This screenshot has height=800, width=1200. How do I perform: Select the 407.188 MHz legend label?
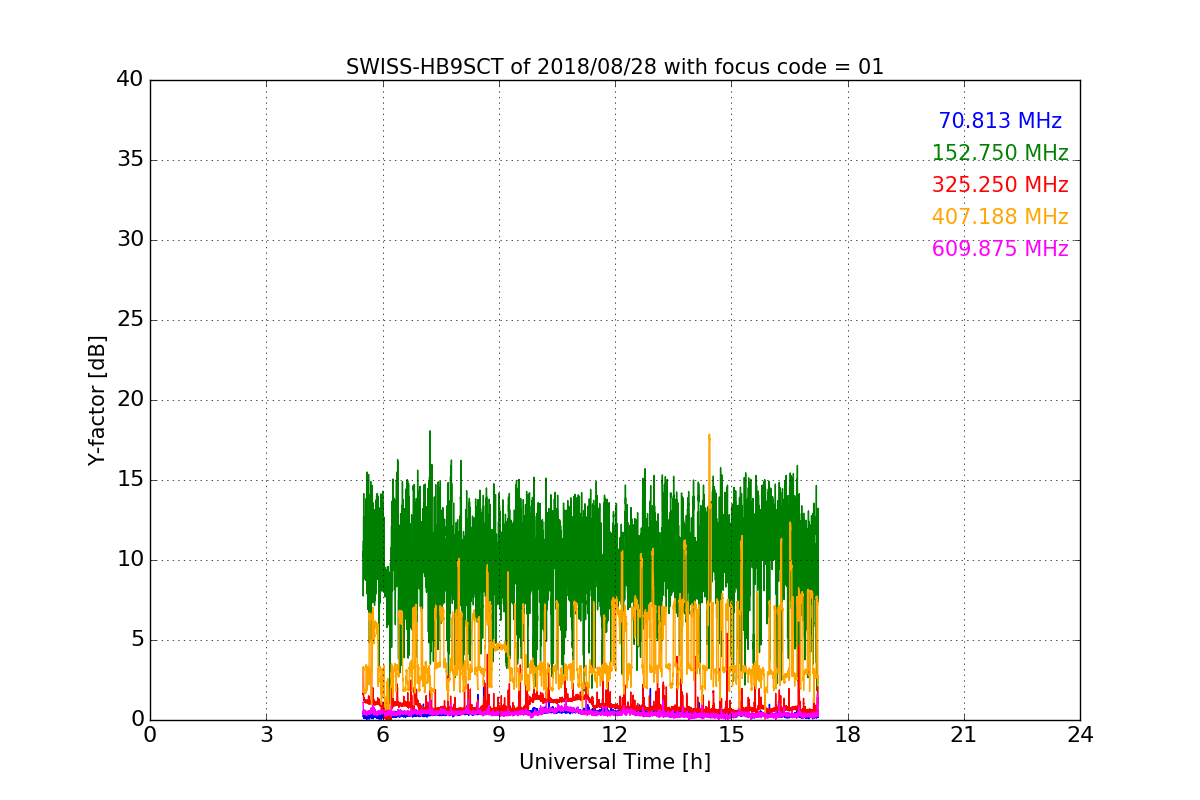tap(1000, 217)
